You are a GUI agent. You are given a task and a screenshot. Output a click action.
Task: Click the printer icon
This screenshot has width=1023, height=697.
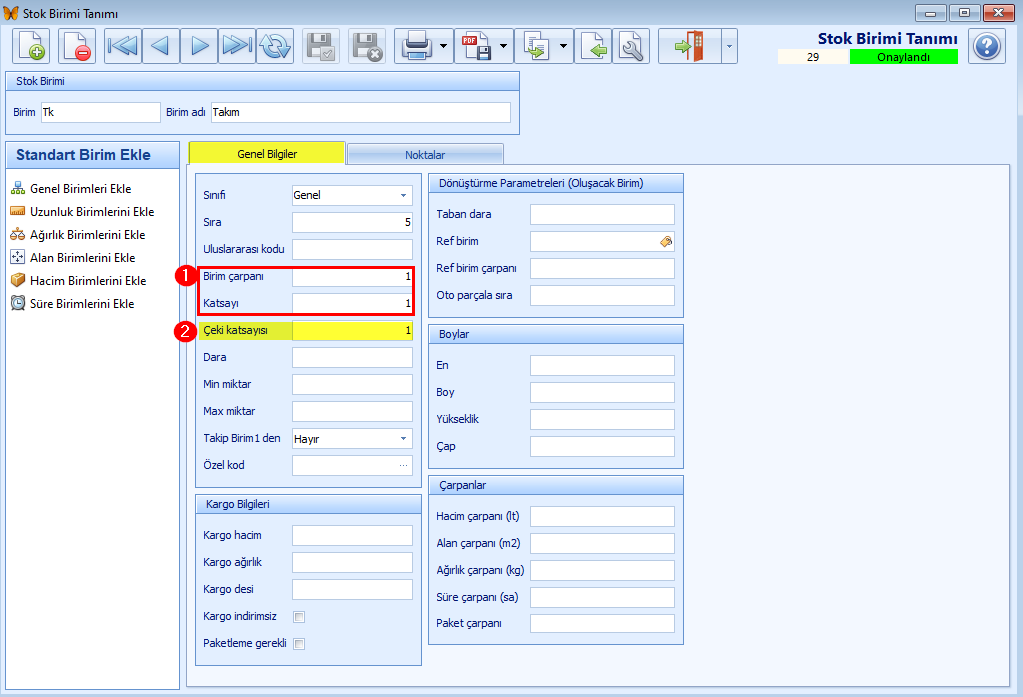pos(416,46)
